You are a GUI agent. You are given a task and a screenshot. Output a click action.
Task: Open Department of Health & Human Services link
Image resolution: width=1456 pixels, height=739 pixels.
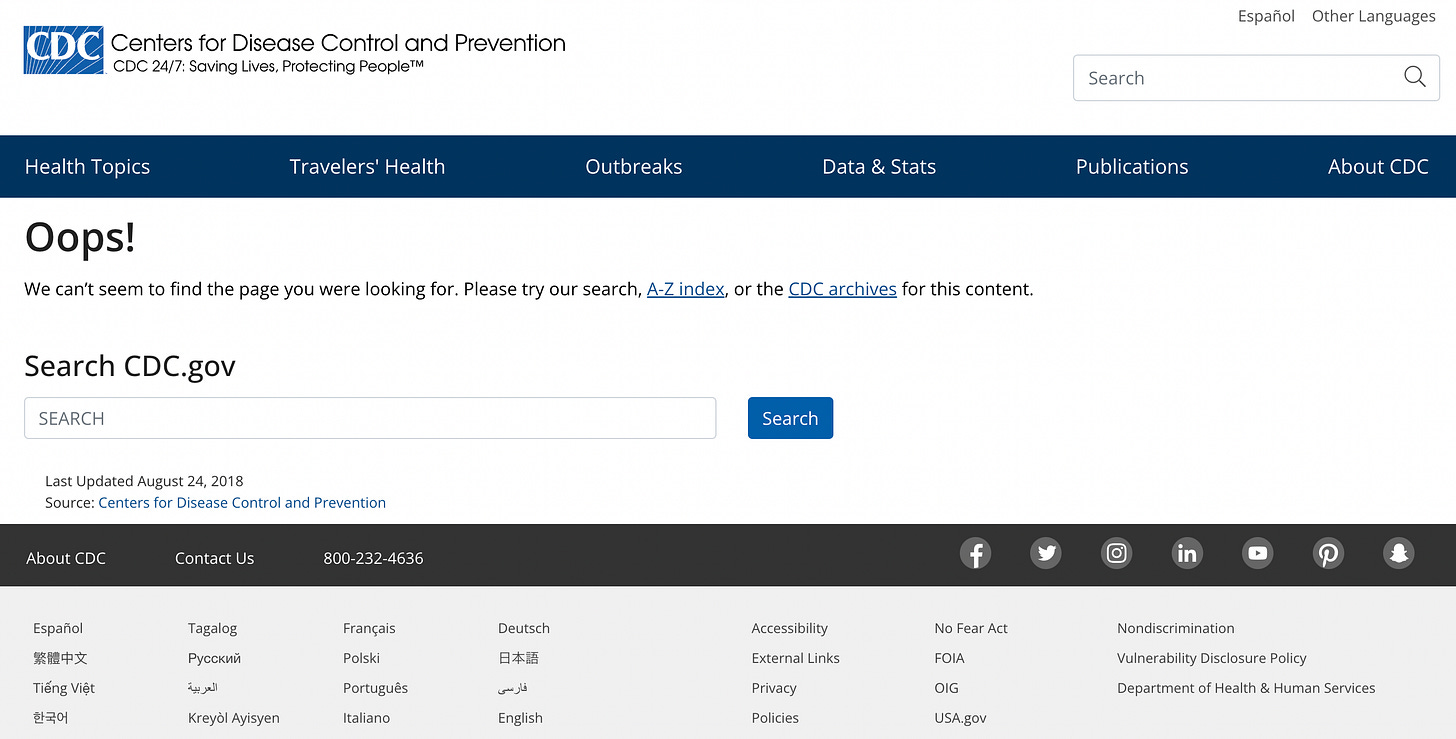coord(1246,688)
